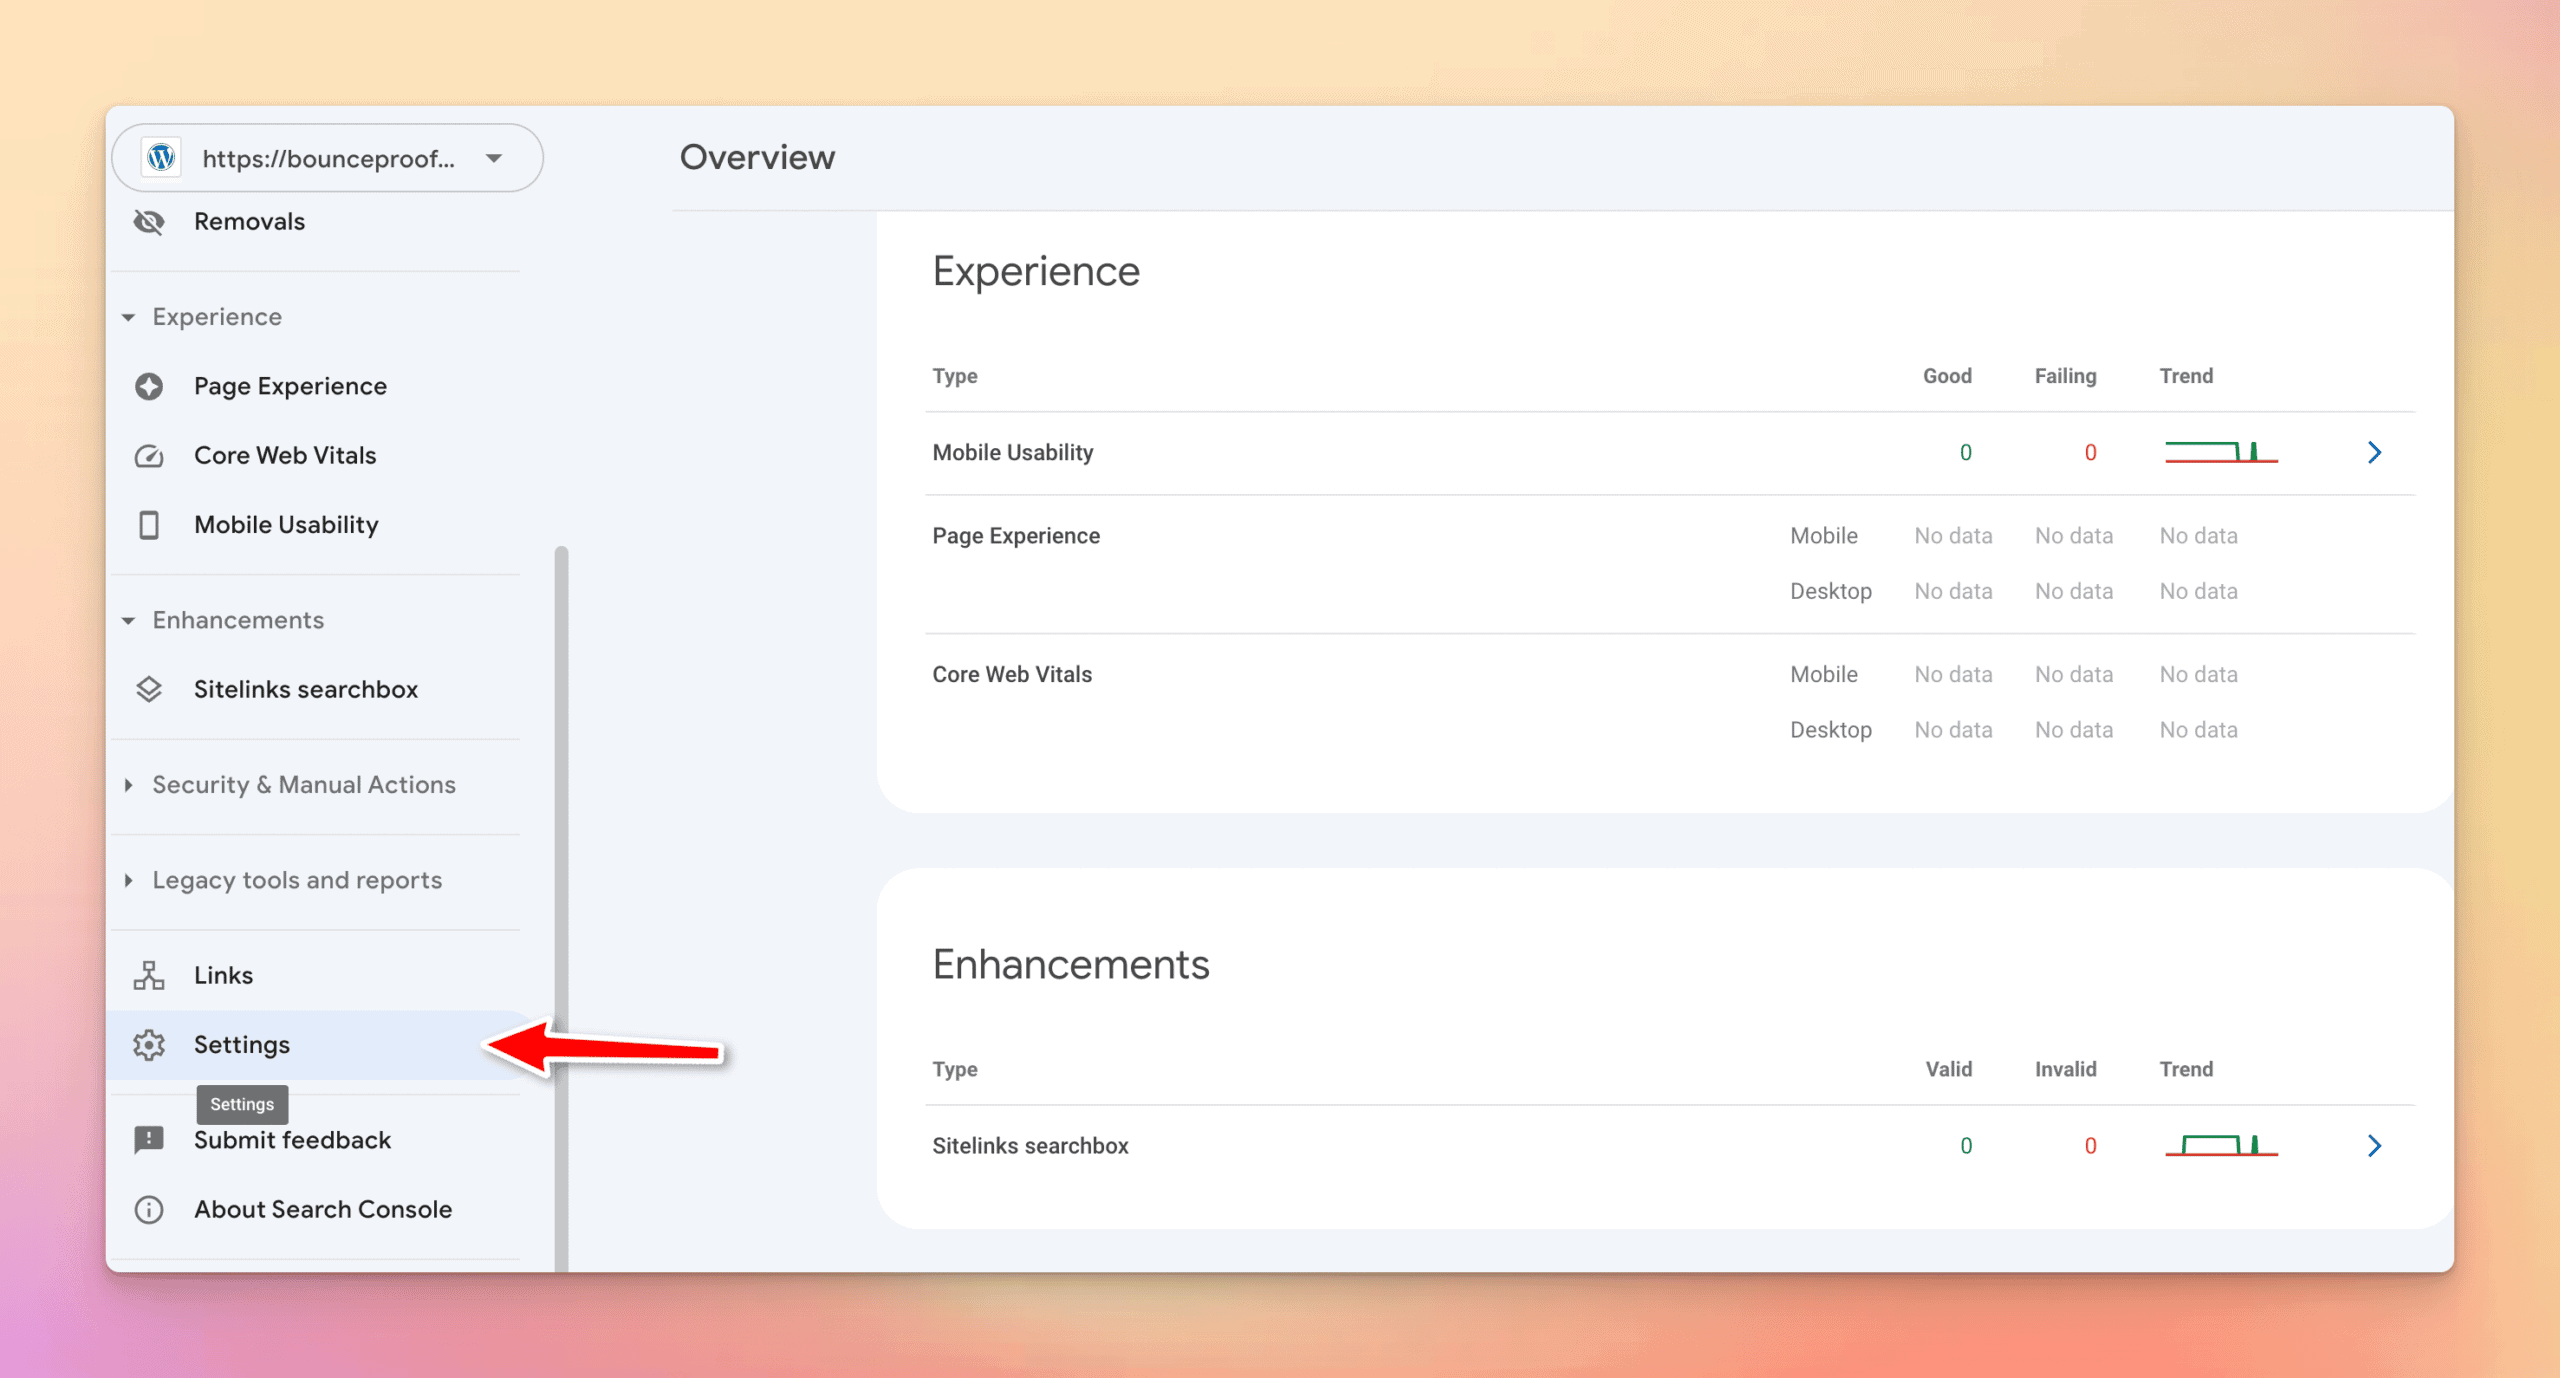Click Mobile Usability in Experience table
2560x1378 pixels.
tap(1012, 453)
